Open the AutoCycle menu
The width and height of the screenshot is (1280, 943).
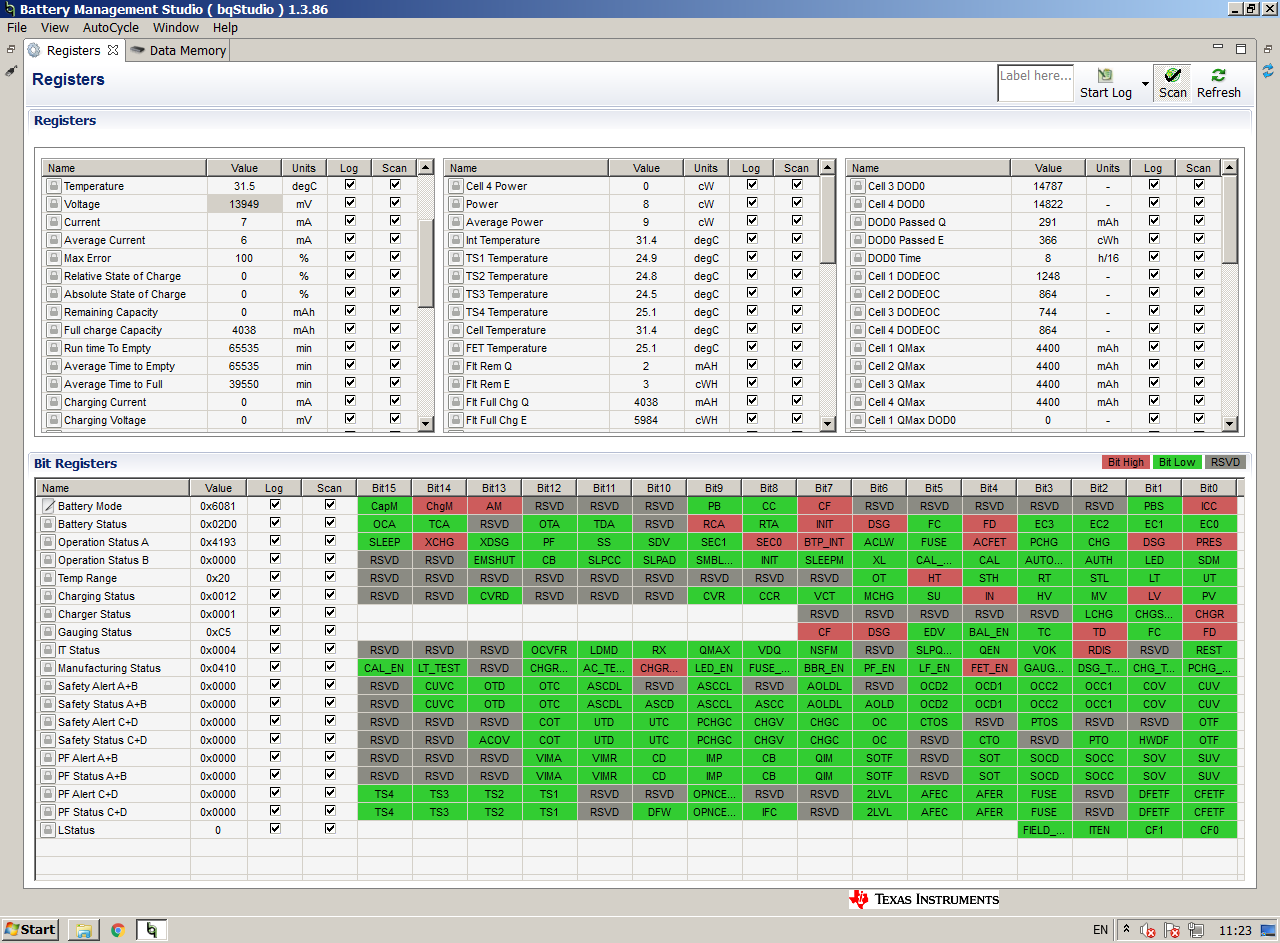[x=111, y=28]
